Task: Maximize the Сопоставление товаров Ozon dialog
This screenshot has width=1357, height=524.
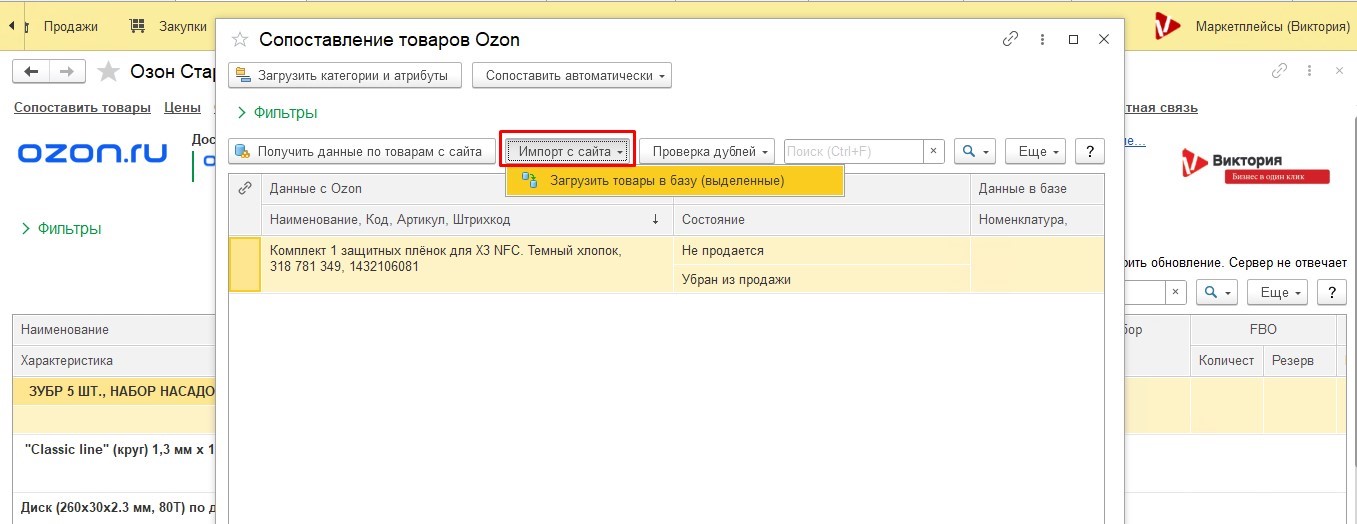Action: point(1073,40)
